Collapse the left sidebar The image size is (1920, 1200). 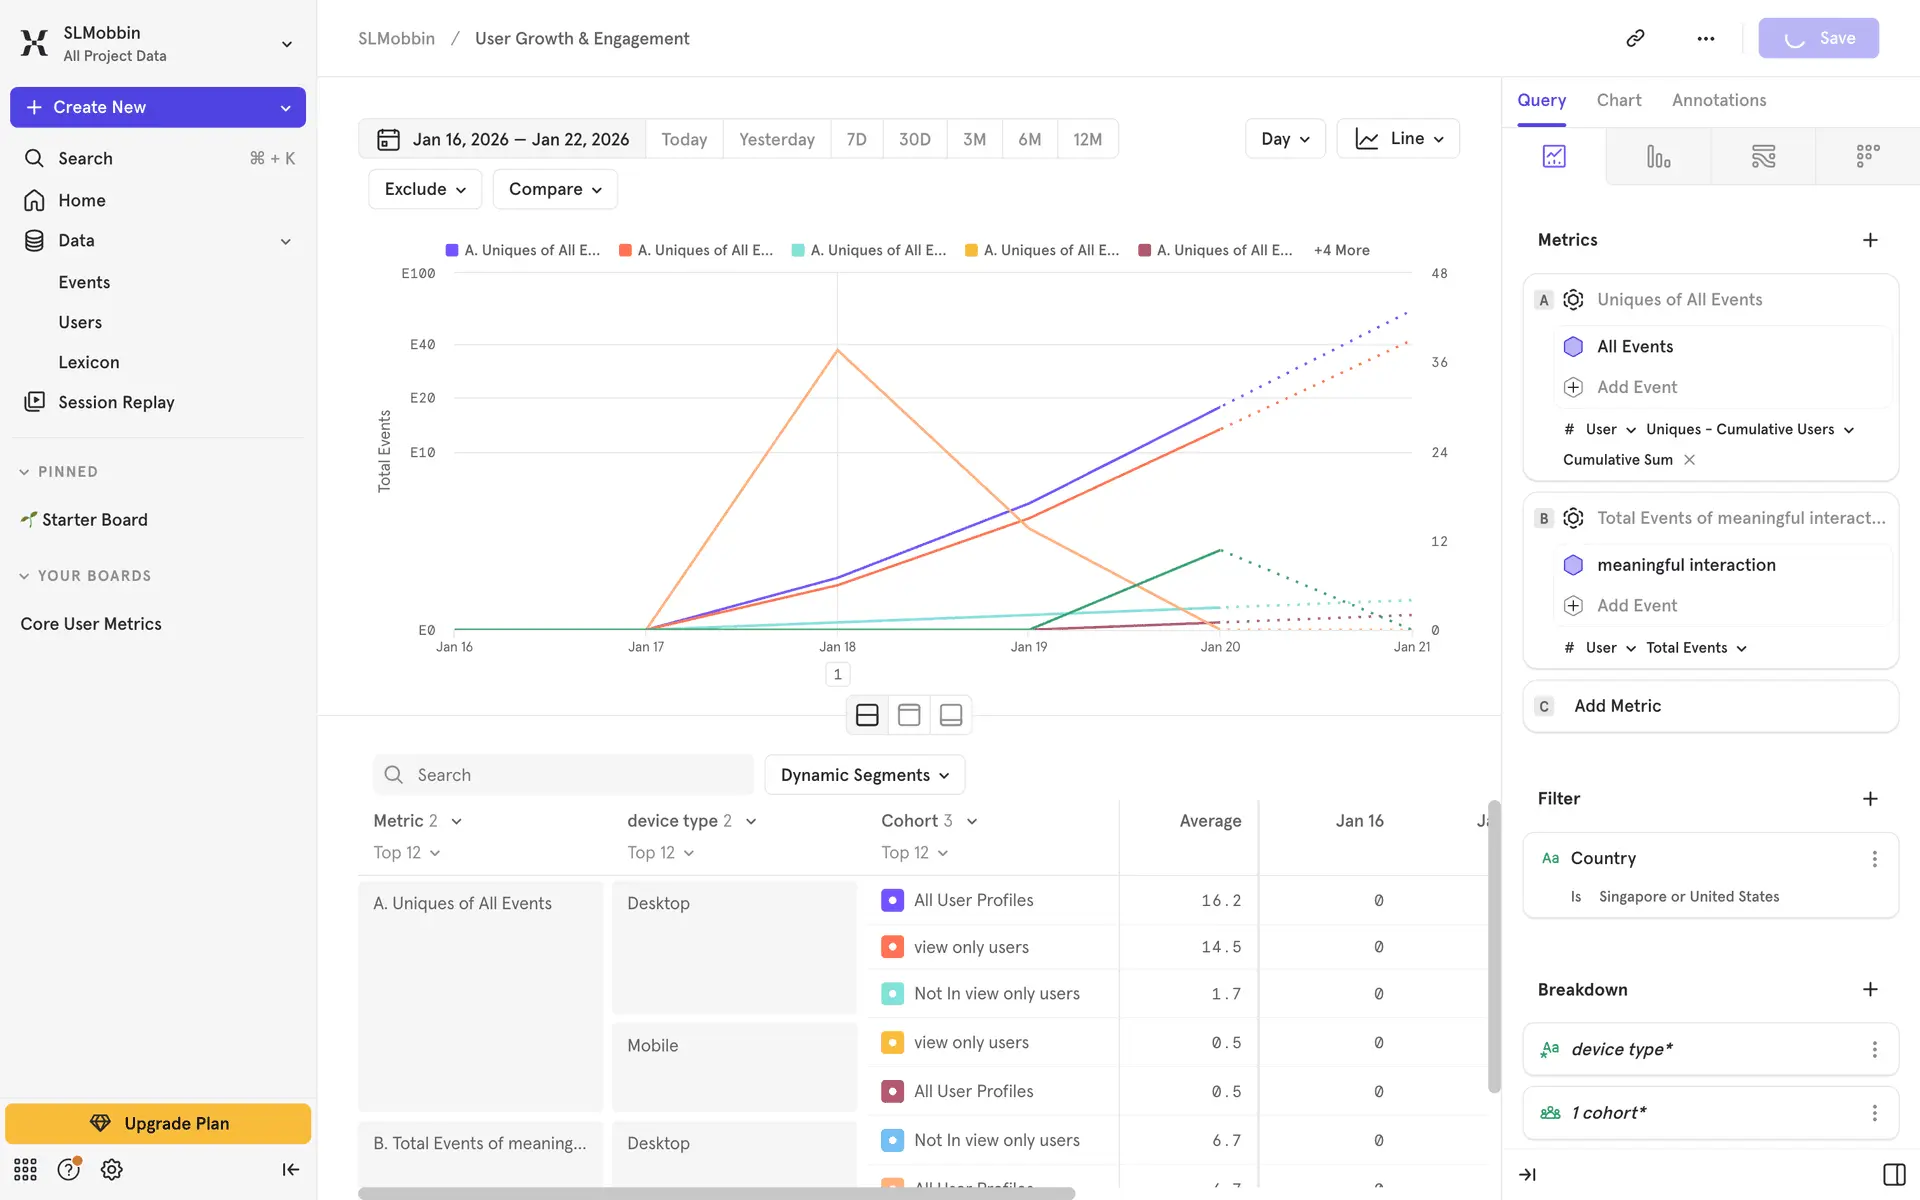(290, 1170)
